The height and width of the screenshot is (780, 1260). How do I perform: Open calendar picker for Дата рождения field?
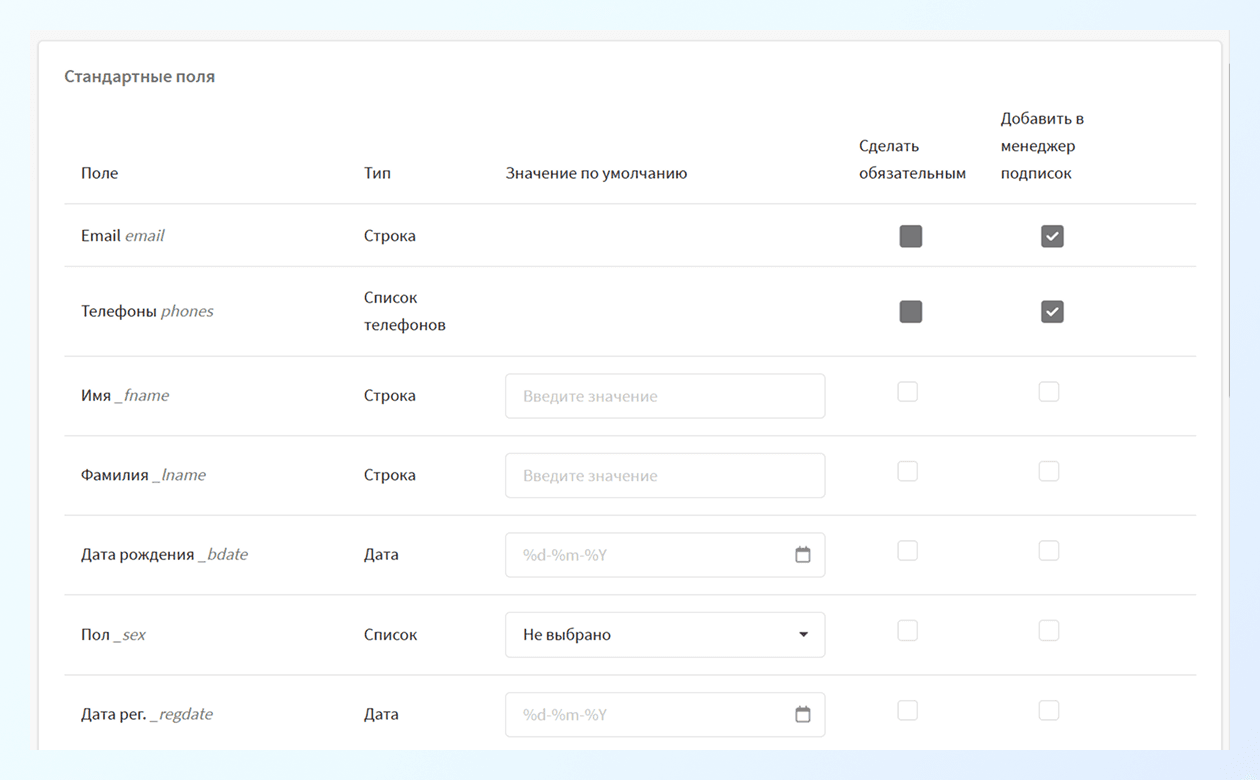tap(802, 555)
